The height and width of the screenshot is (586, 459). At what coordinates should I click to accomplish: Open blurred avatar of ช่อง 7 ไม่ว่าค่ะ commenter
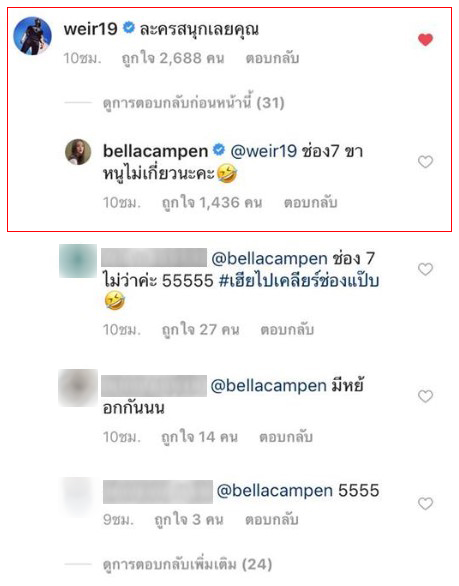[78, 261]
